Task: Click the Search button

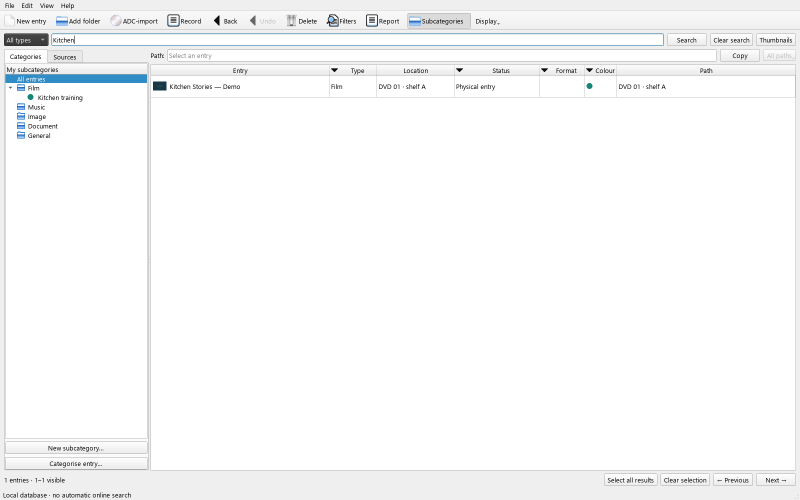Action: [x=686, y=40]
